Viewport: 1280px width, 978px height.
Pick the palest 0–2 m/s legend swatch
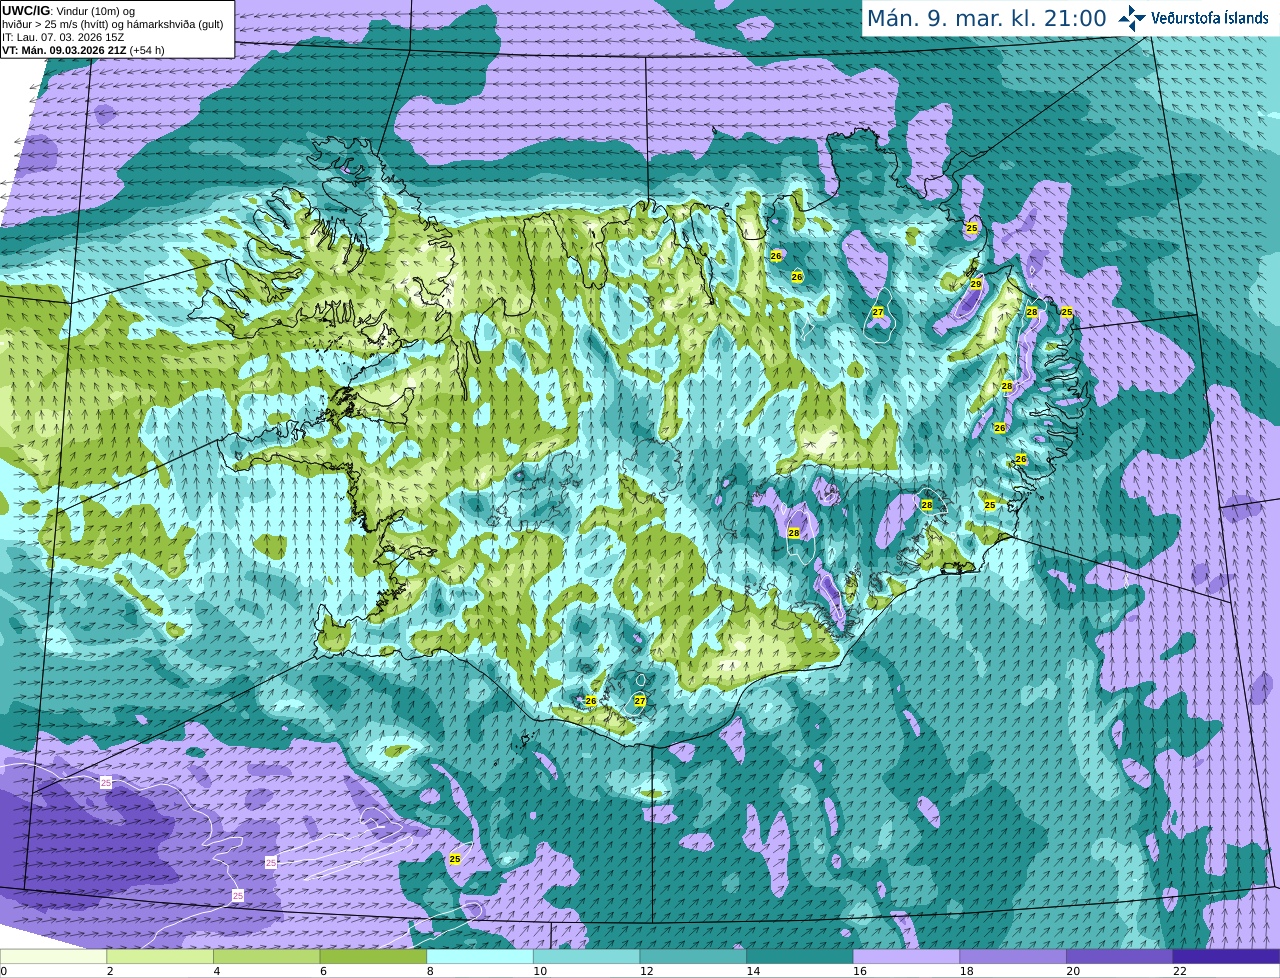[53, 956]
